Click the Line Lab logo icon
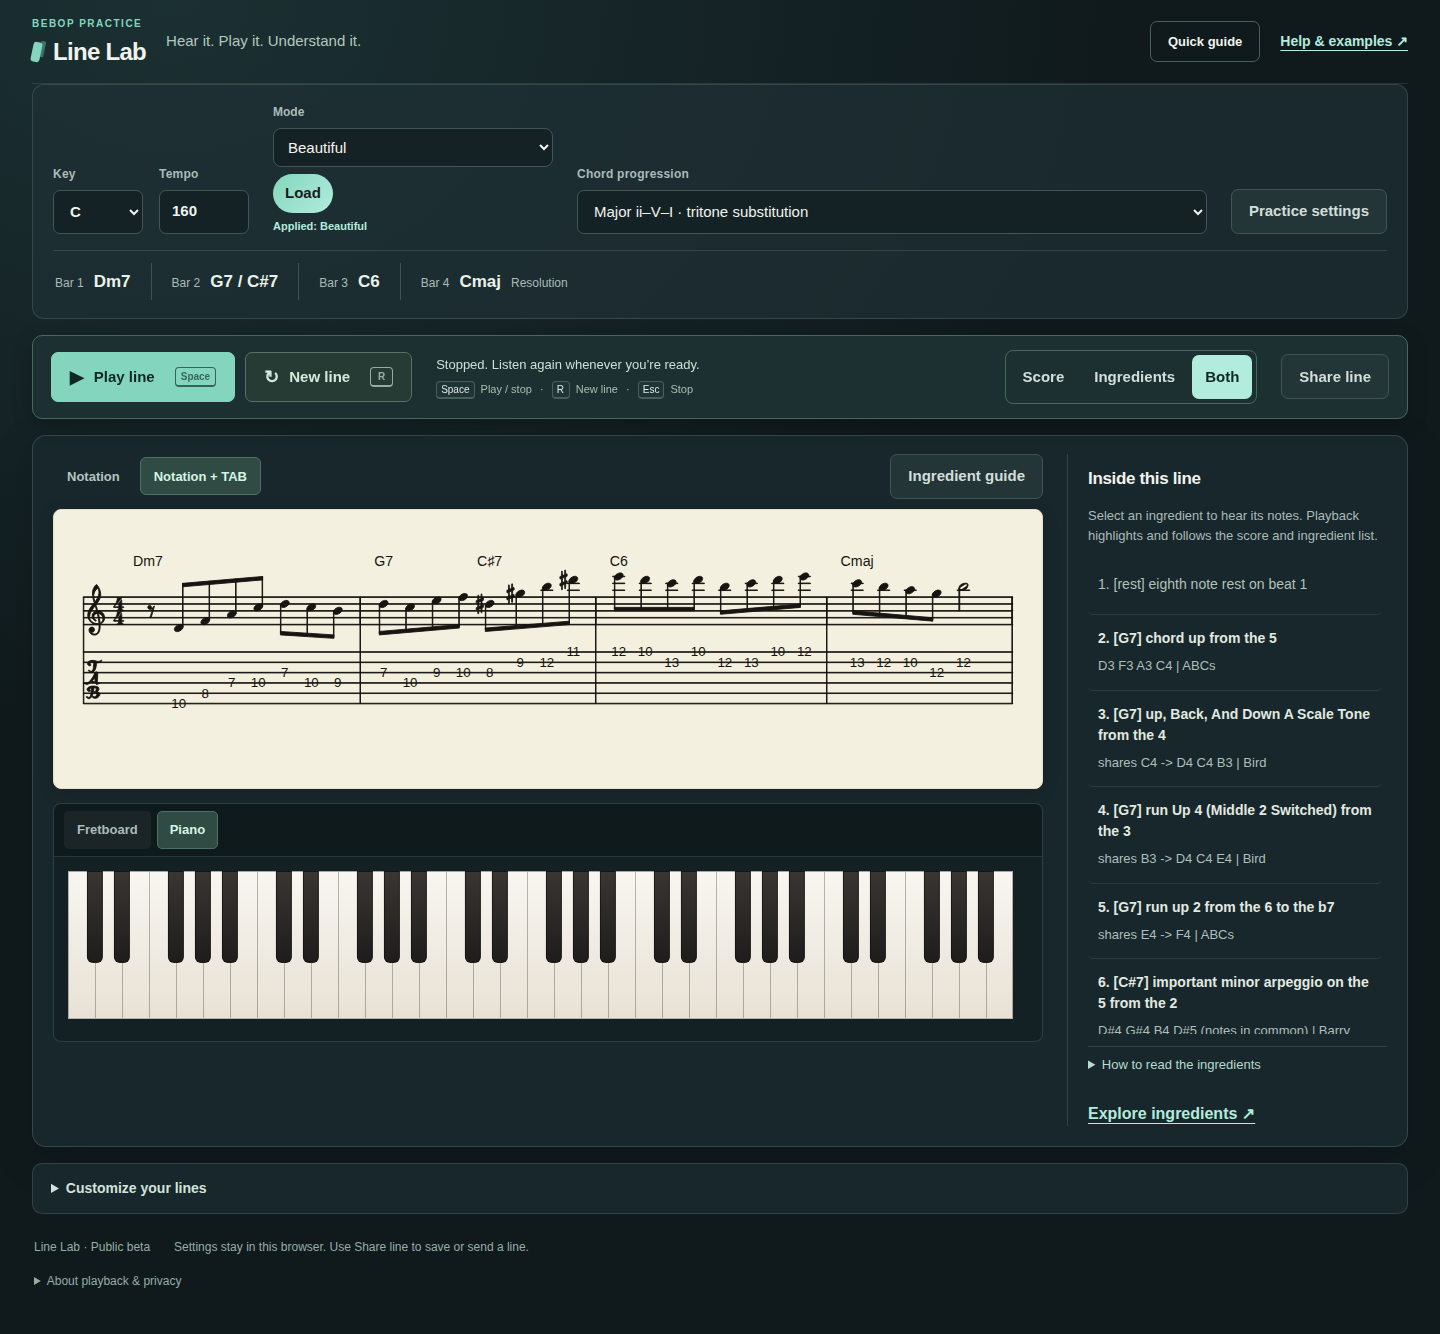 click(38, 52)
